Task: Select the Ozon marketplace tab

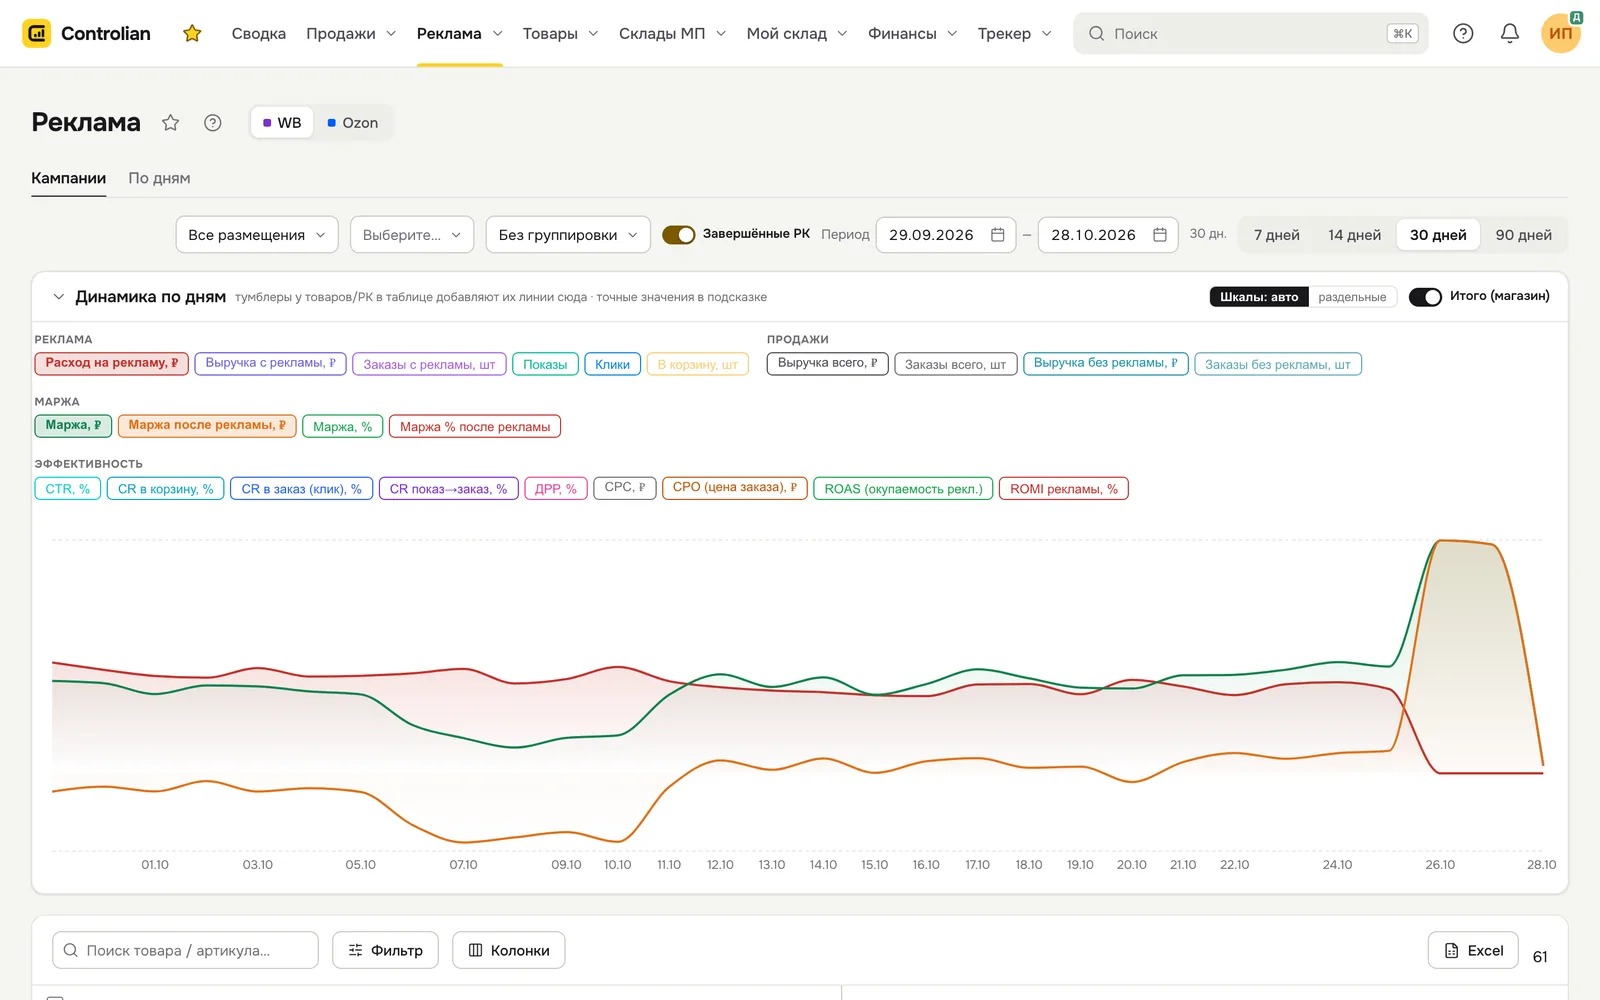Action: pos(353,123)
